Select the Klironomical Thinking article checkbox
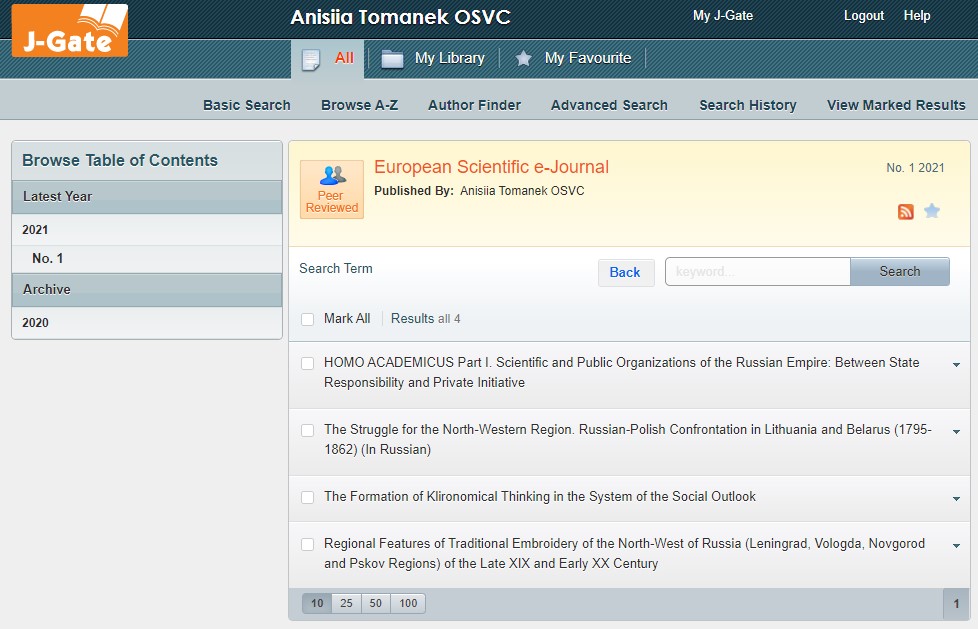 click(x=308, y=497)
